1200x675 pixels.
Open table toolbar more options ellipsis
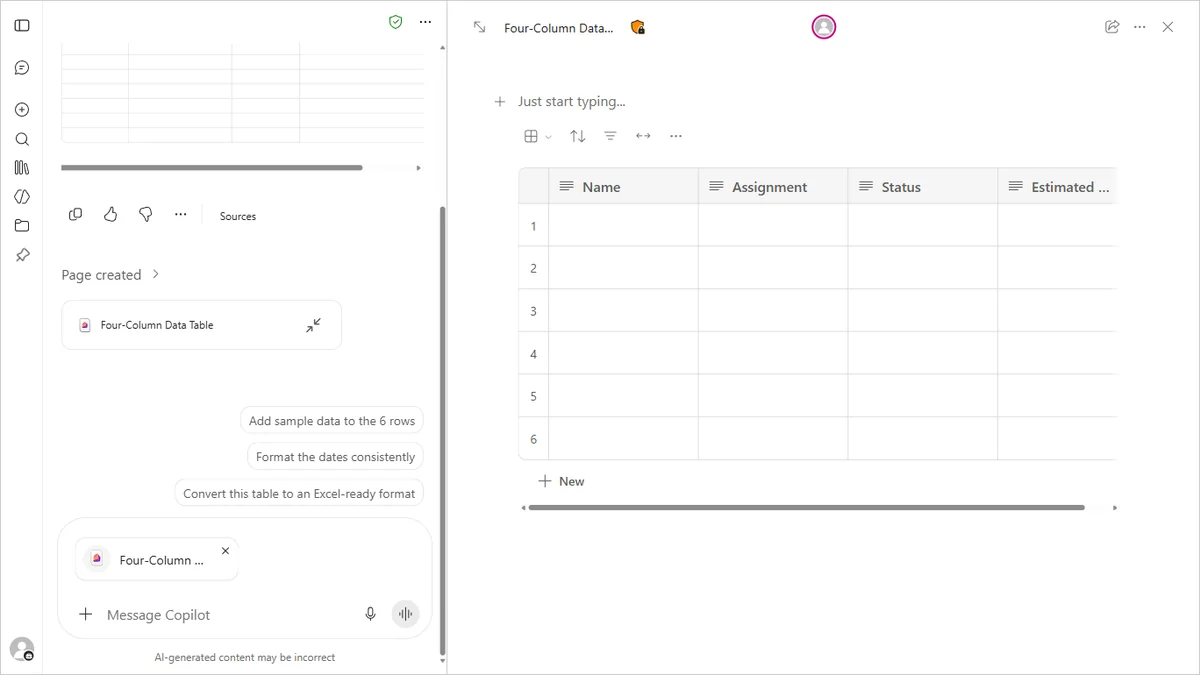[x=676, y=136]
